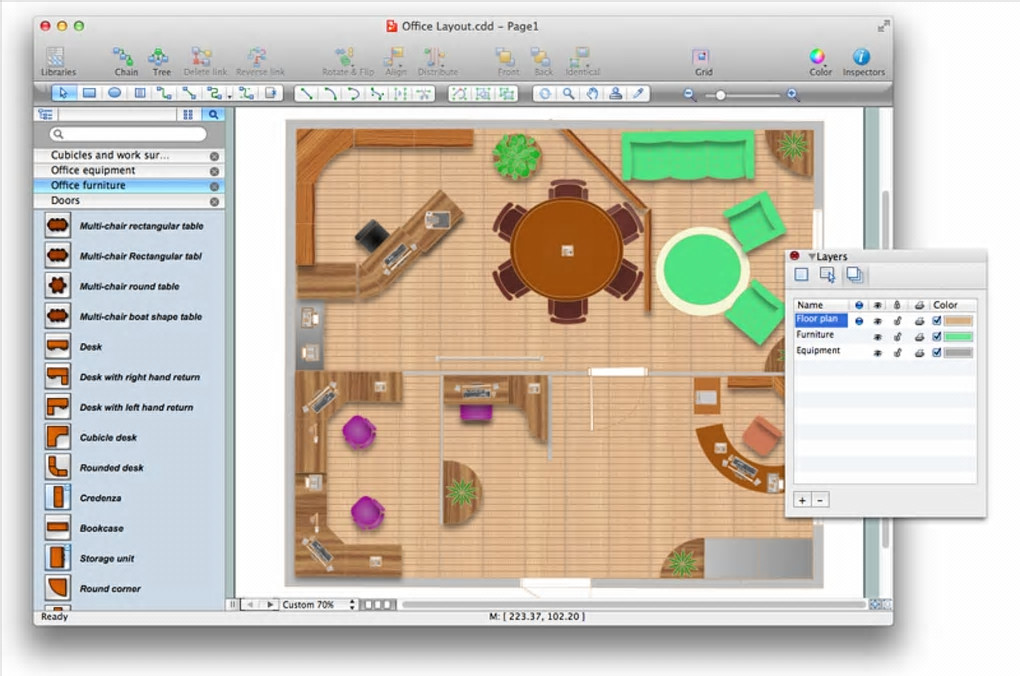
Task: Uncheck Furniture layer color checkbox
Action: 937,336
